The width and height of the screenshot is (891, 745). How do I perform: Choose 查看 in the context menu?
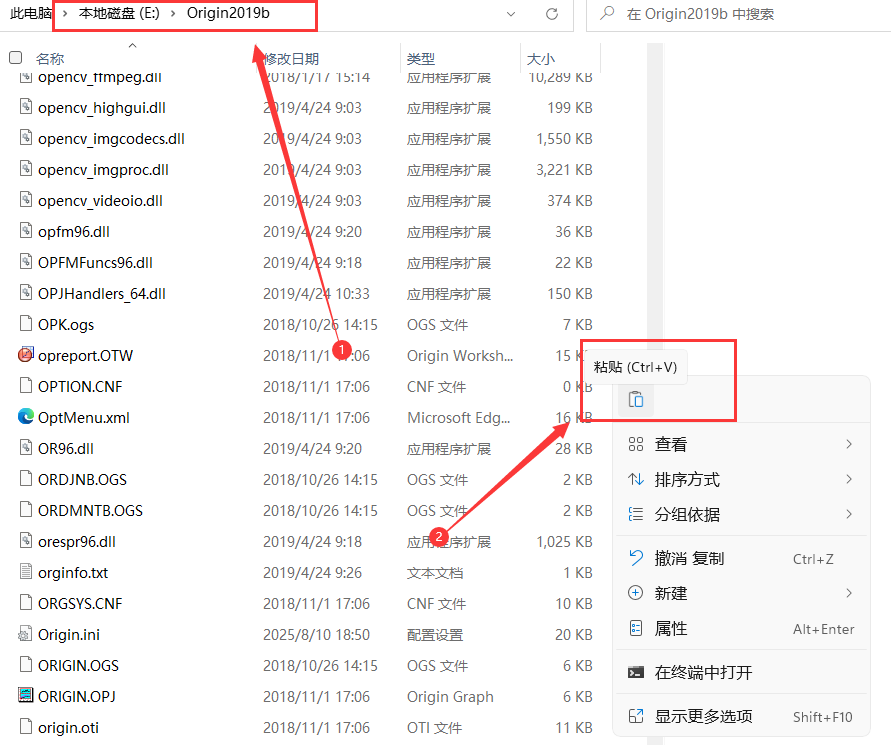point(742,444)
